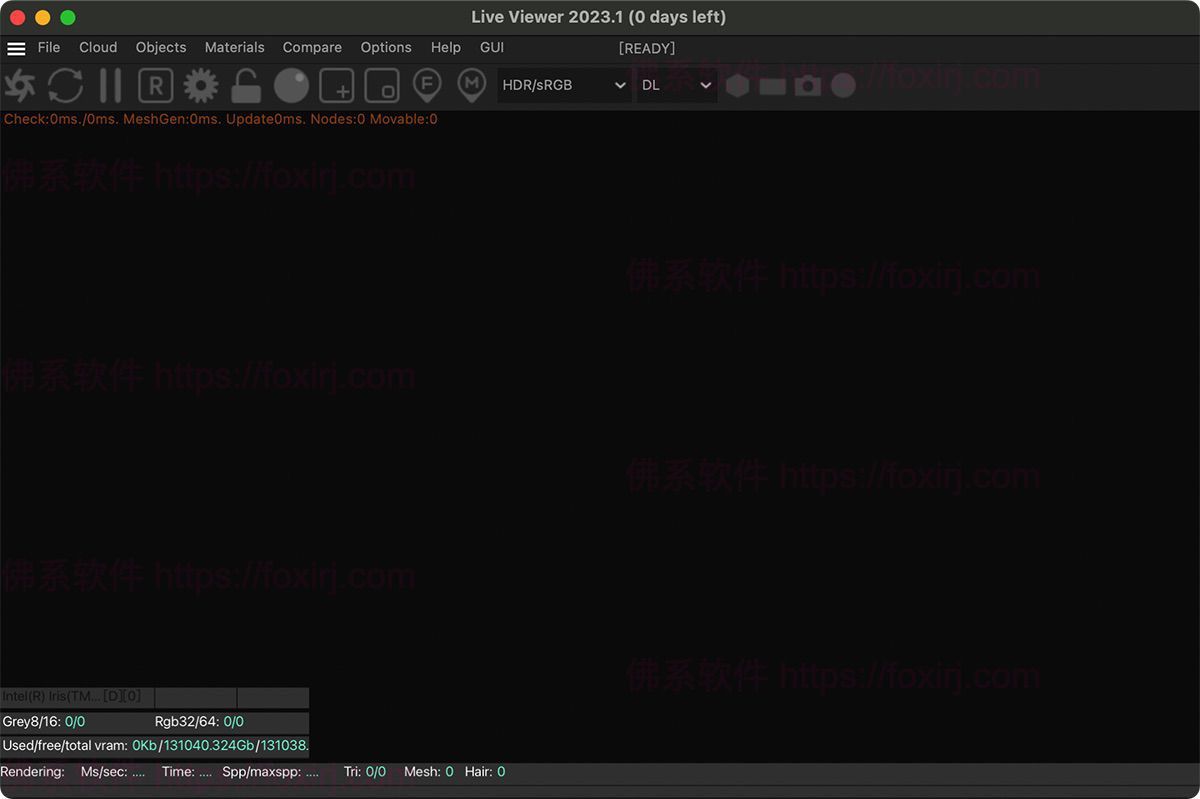Image resolution: width=1200 pixels, height=799 pixels.
Task: Open the main hamburger menu
Action: tap(16, 47)
